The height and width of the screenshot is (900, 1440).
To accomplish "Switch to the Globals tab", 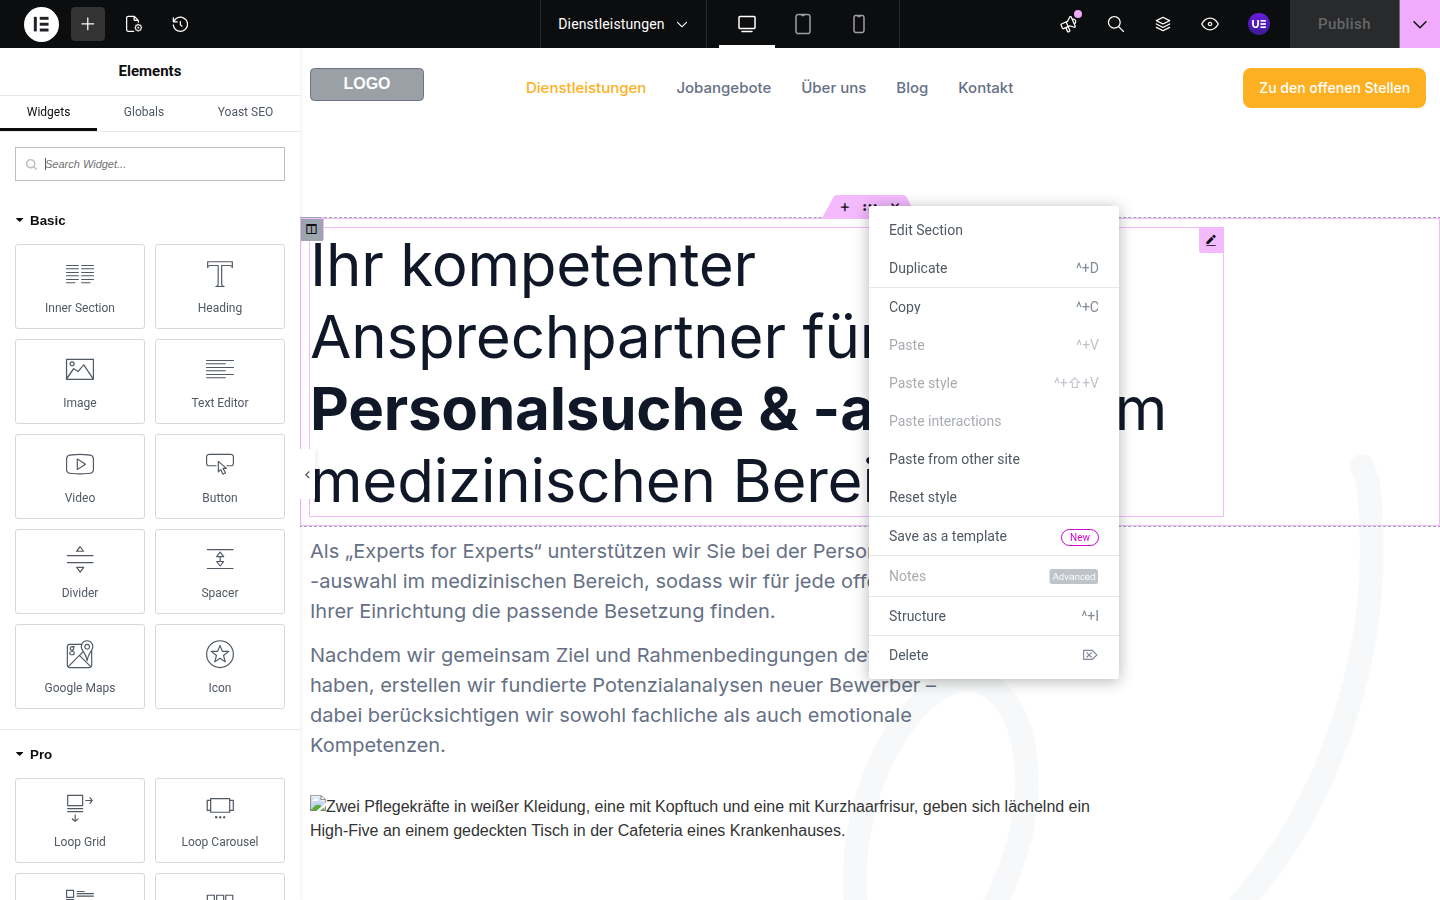I will coord(144,112).
